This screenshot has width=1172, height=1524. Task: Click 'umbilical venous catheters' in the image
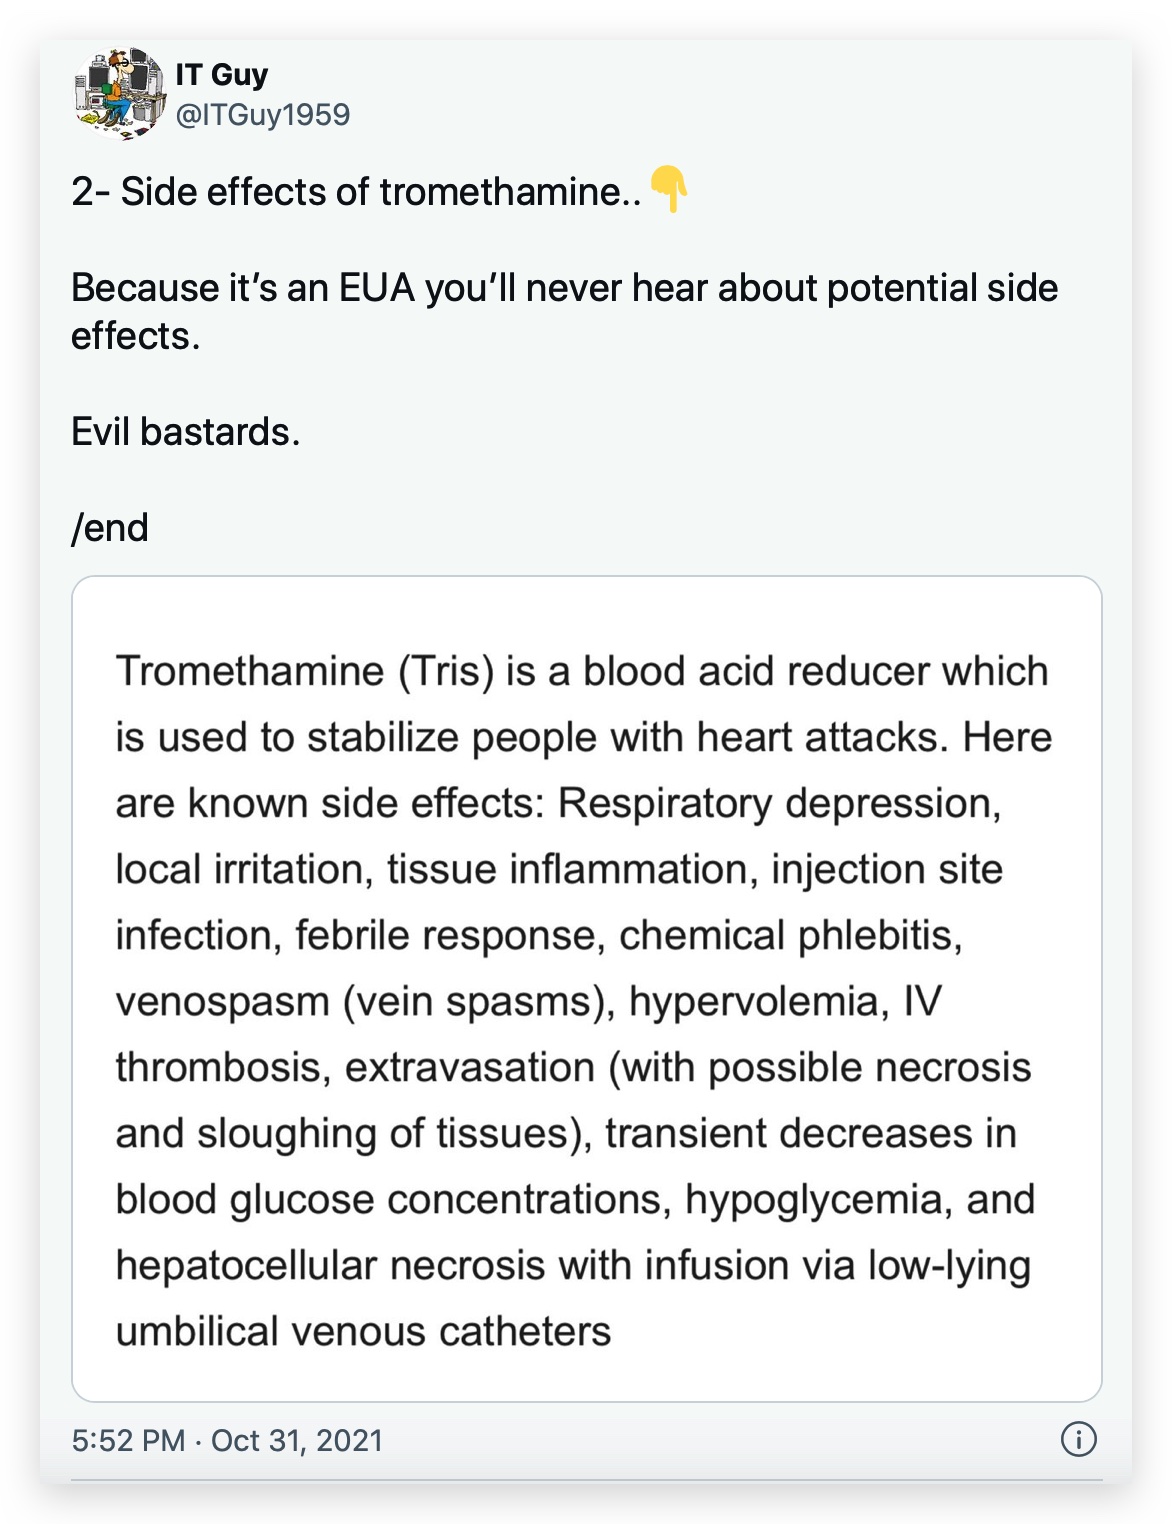point(363,1331)
